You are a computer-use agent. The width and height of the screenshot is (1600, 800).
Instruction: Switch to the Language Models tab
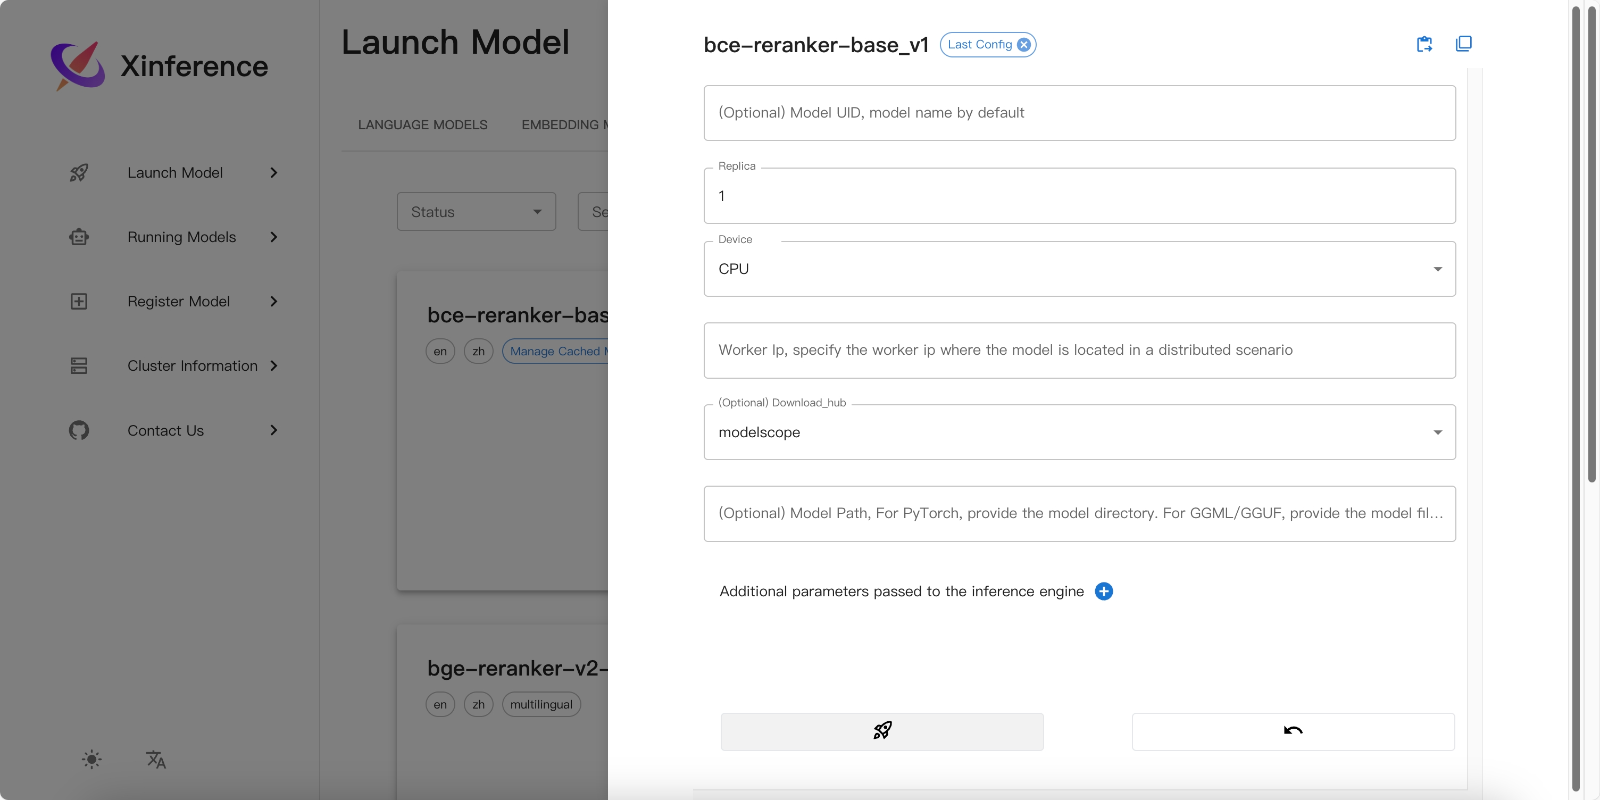coord(423,125)
